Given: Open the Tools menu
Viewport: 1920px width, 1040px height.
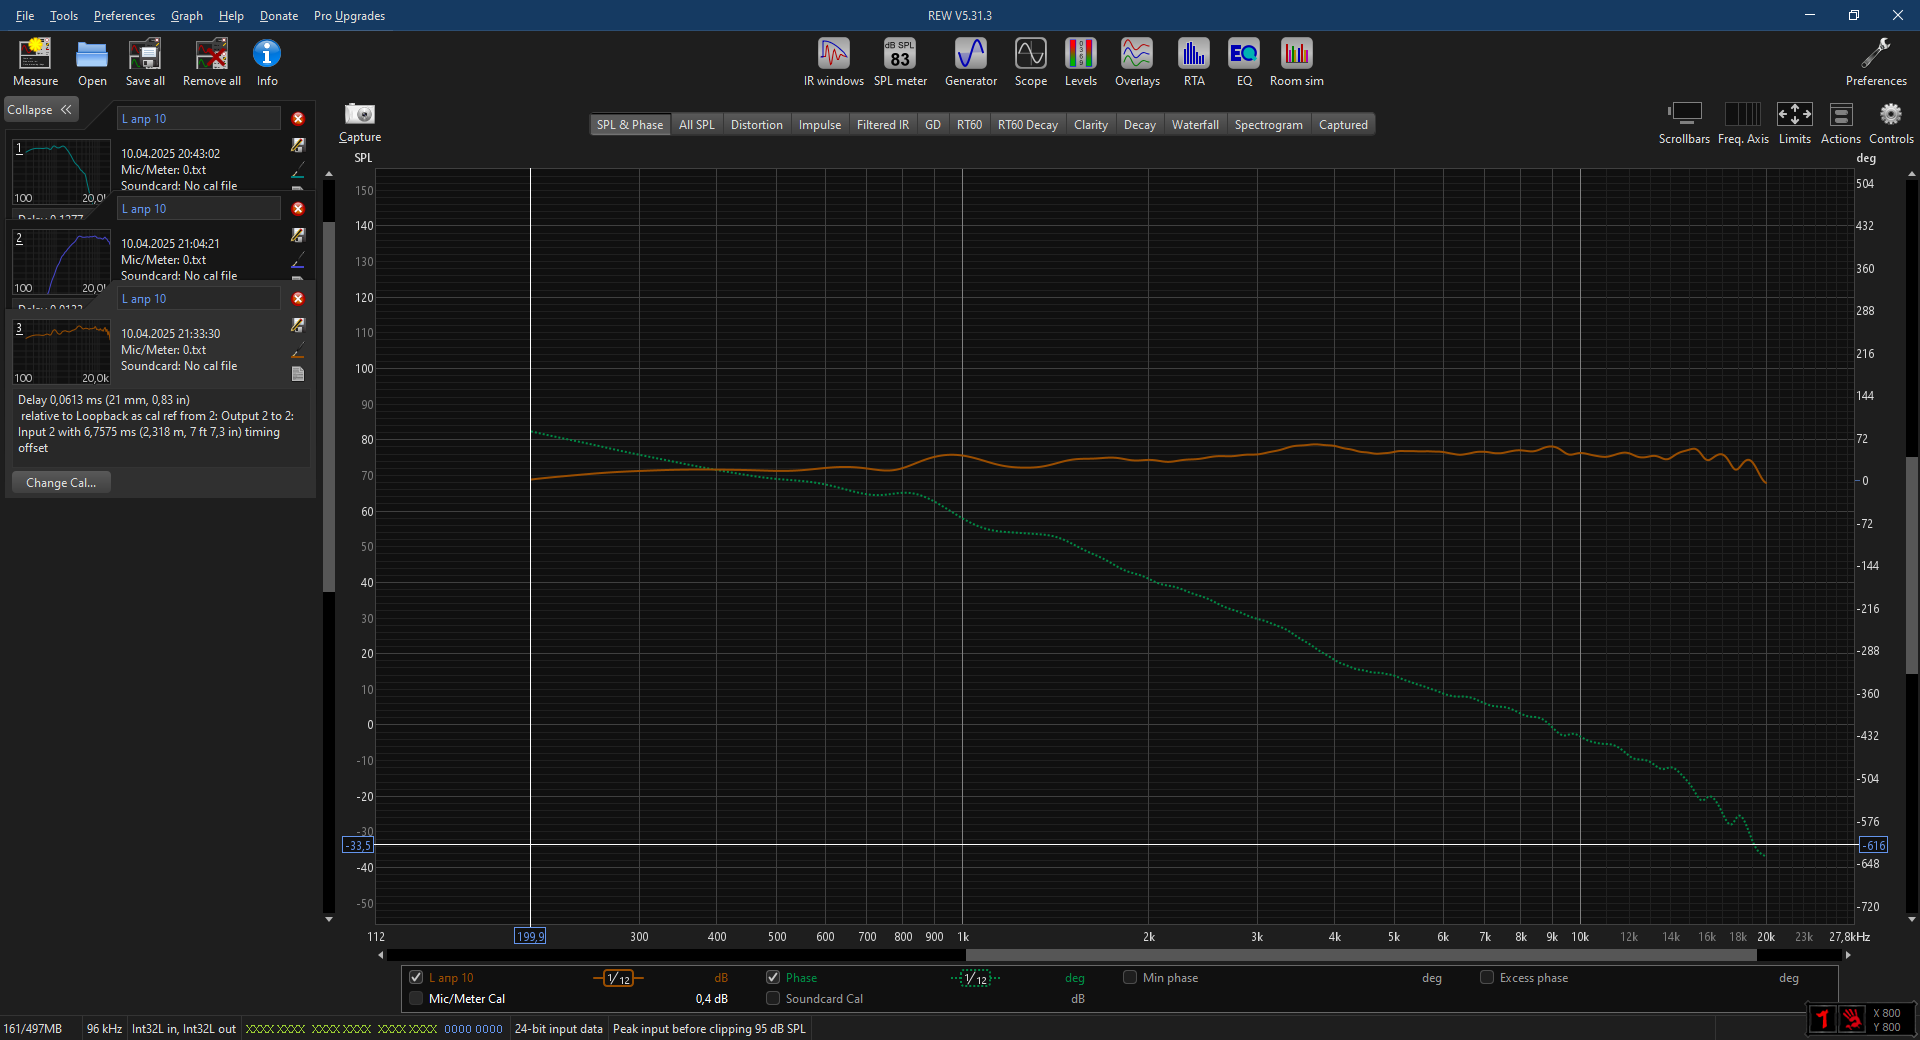Looking at the screenshot, I should point(64,15).
